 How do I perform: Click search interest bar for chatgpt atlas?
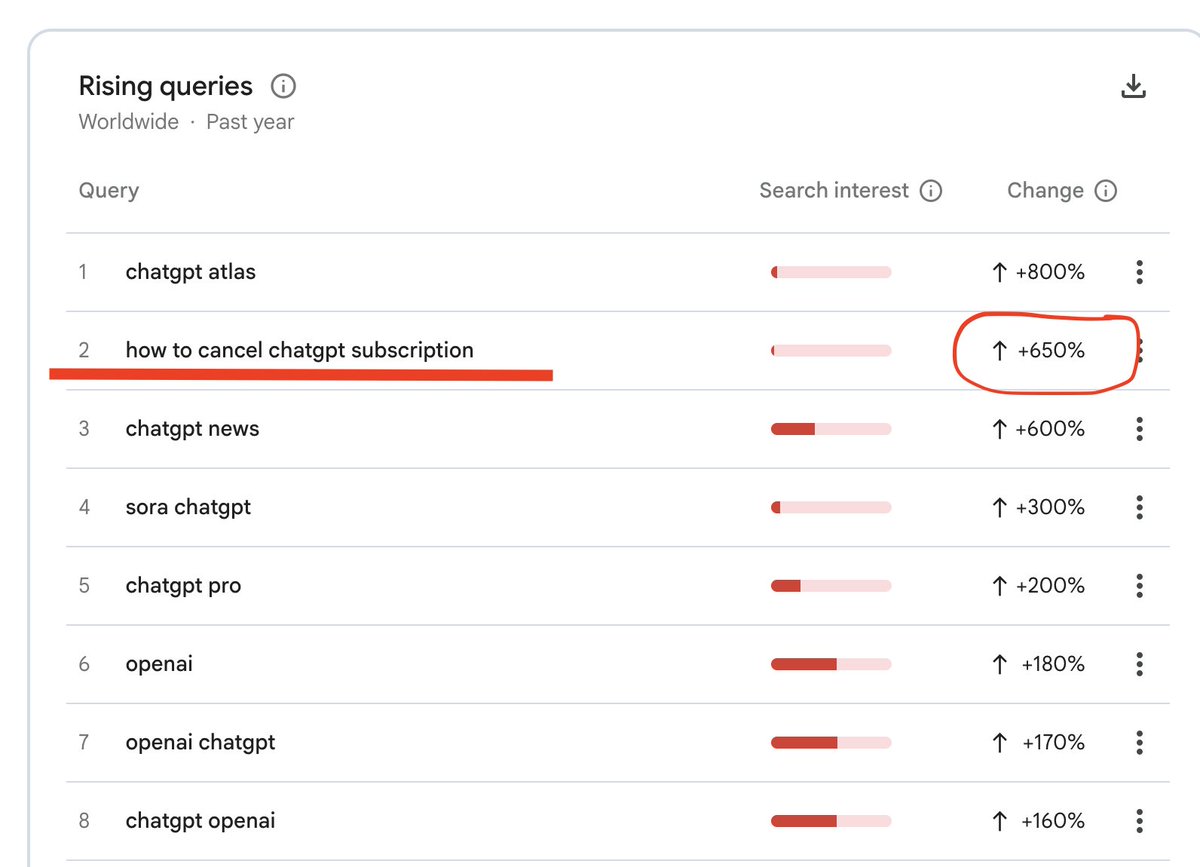click(x=831, y=272)
